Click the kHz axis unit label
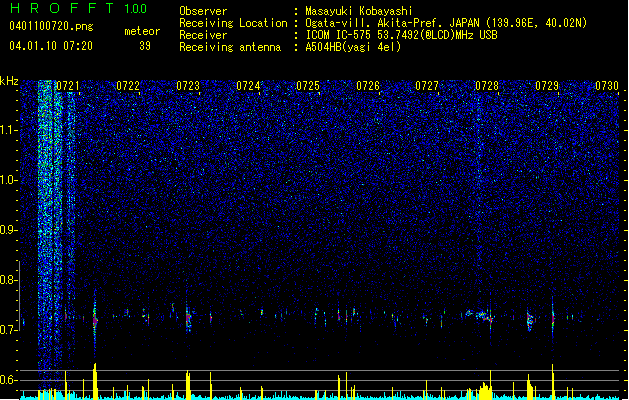Screen dimensions: 629x400 9,81
